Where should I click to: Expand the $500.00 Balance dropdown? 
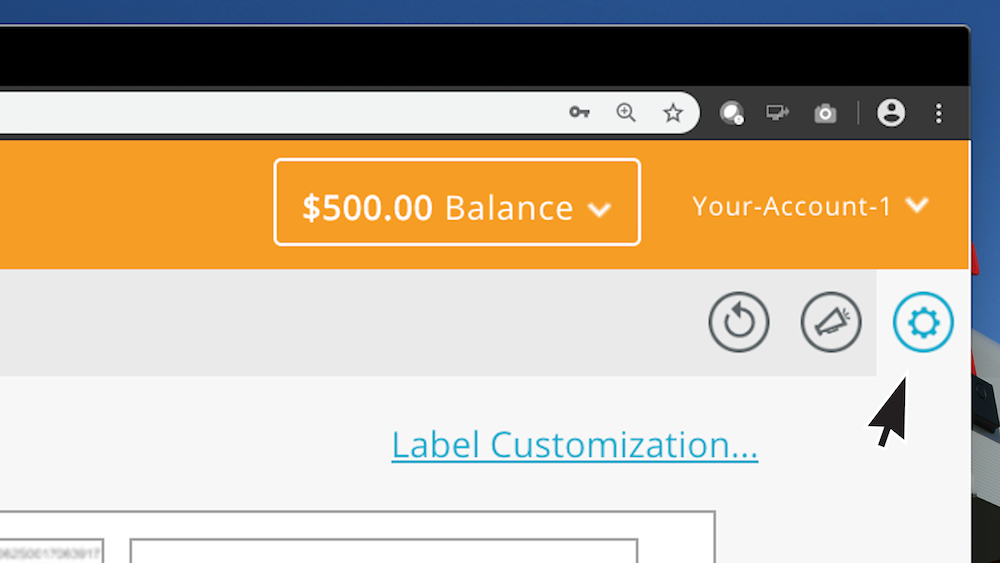pyautogui.click(x=457, y=202)
